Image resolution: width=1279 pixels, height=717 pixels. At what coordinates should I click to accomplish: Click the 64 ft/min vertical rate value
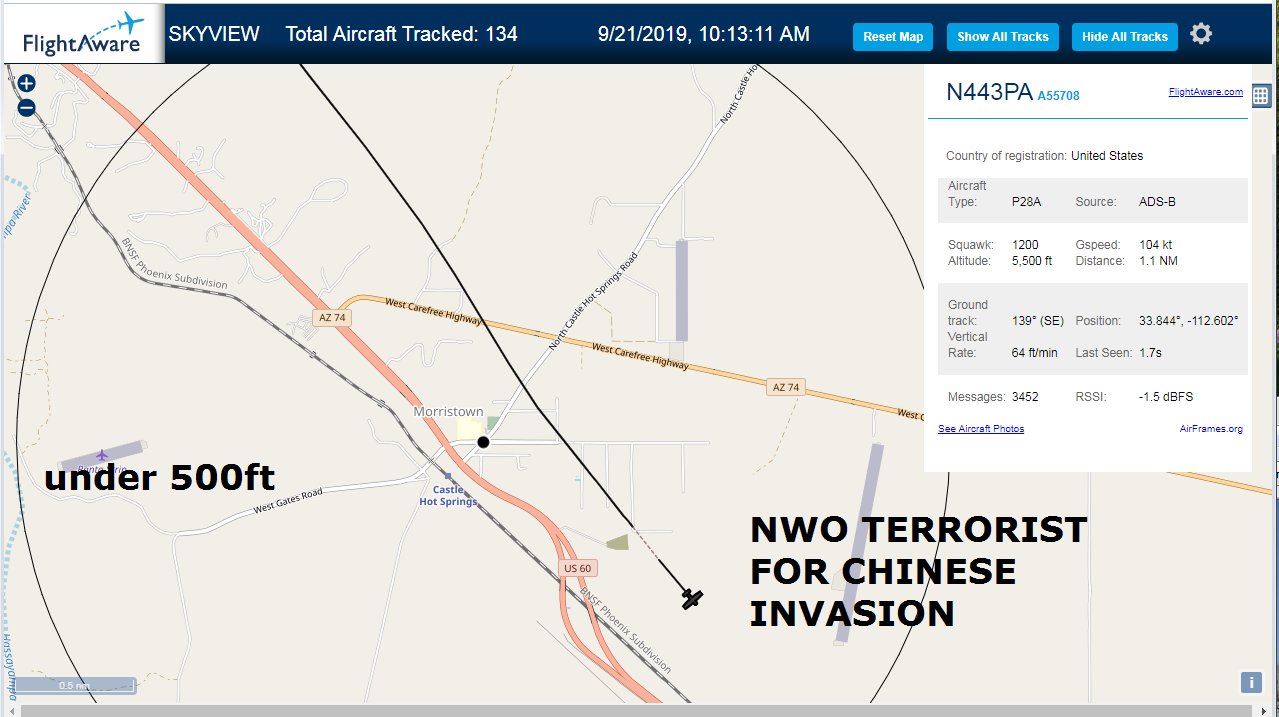[x=1035, y=353]
